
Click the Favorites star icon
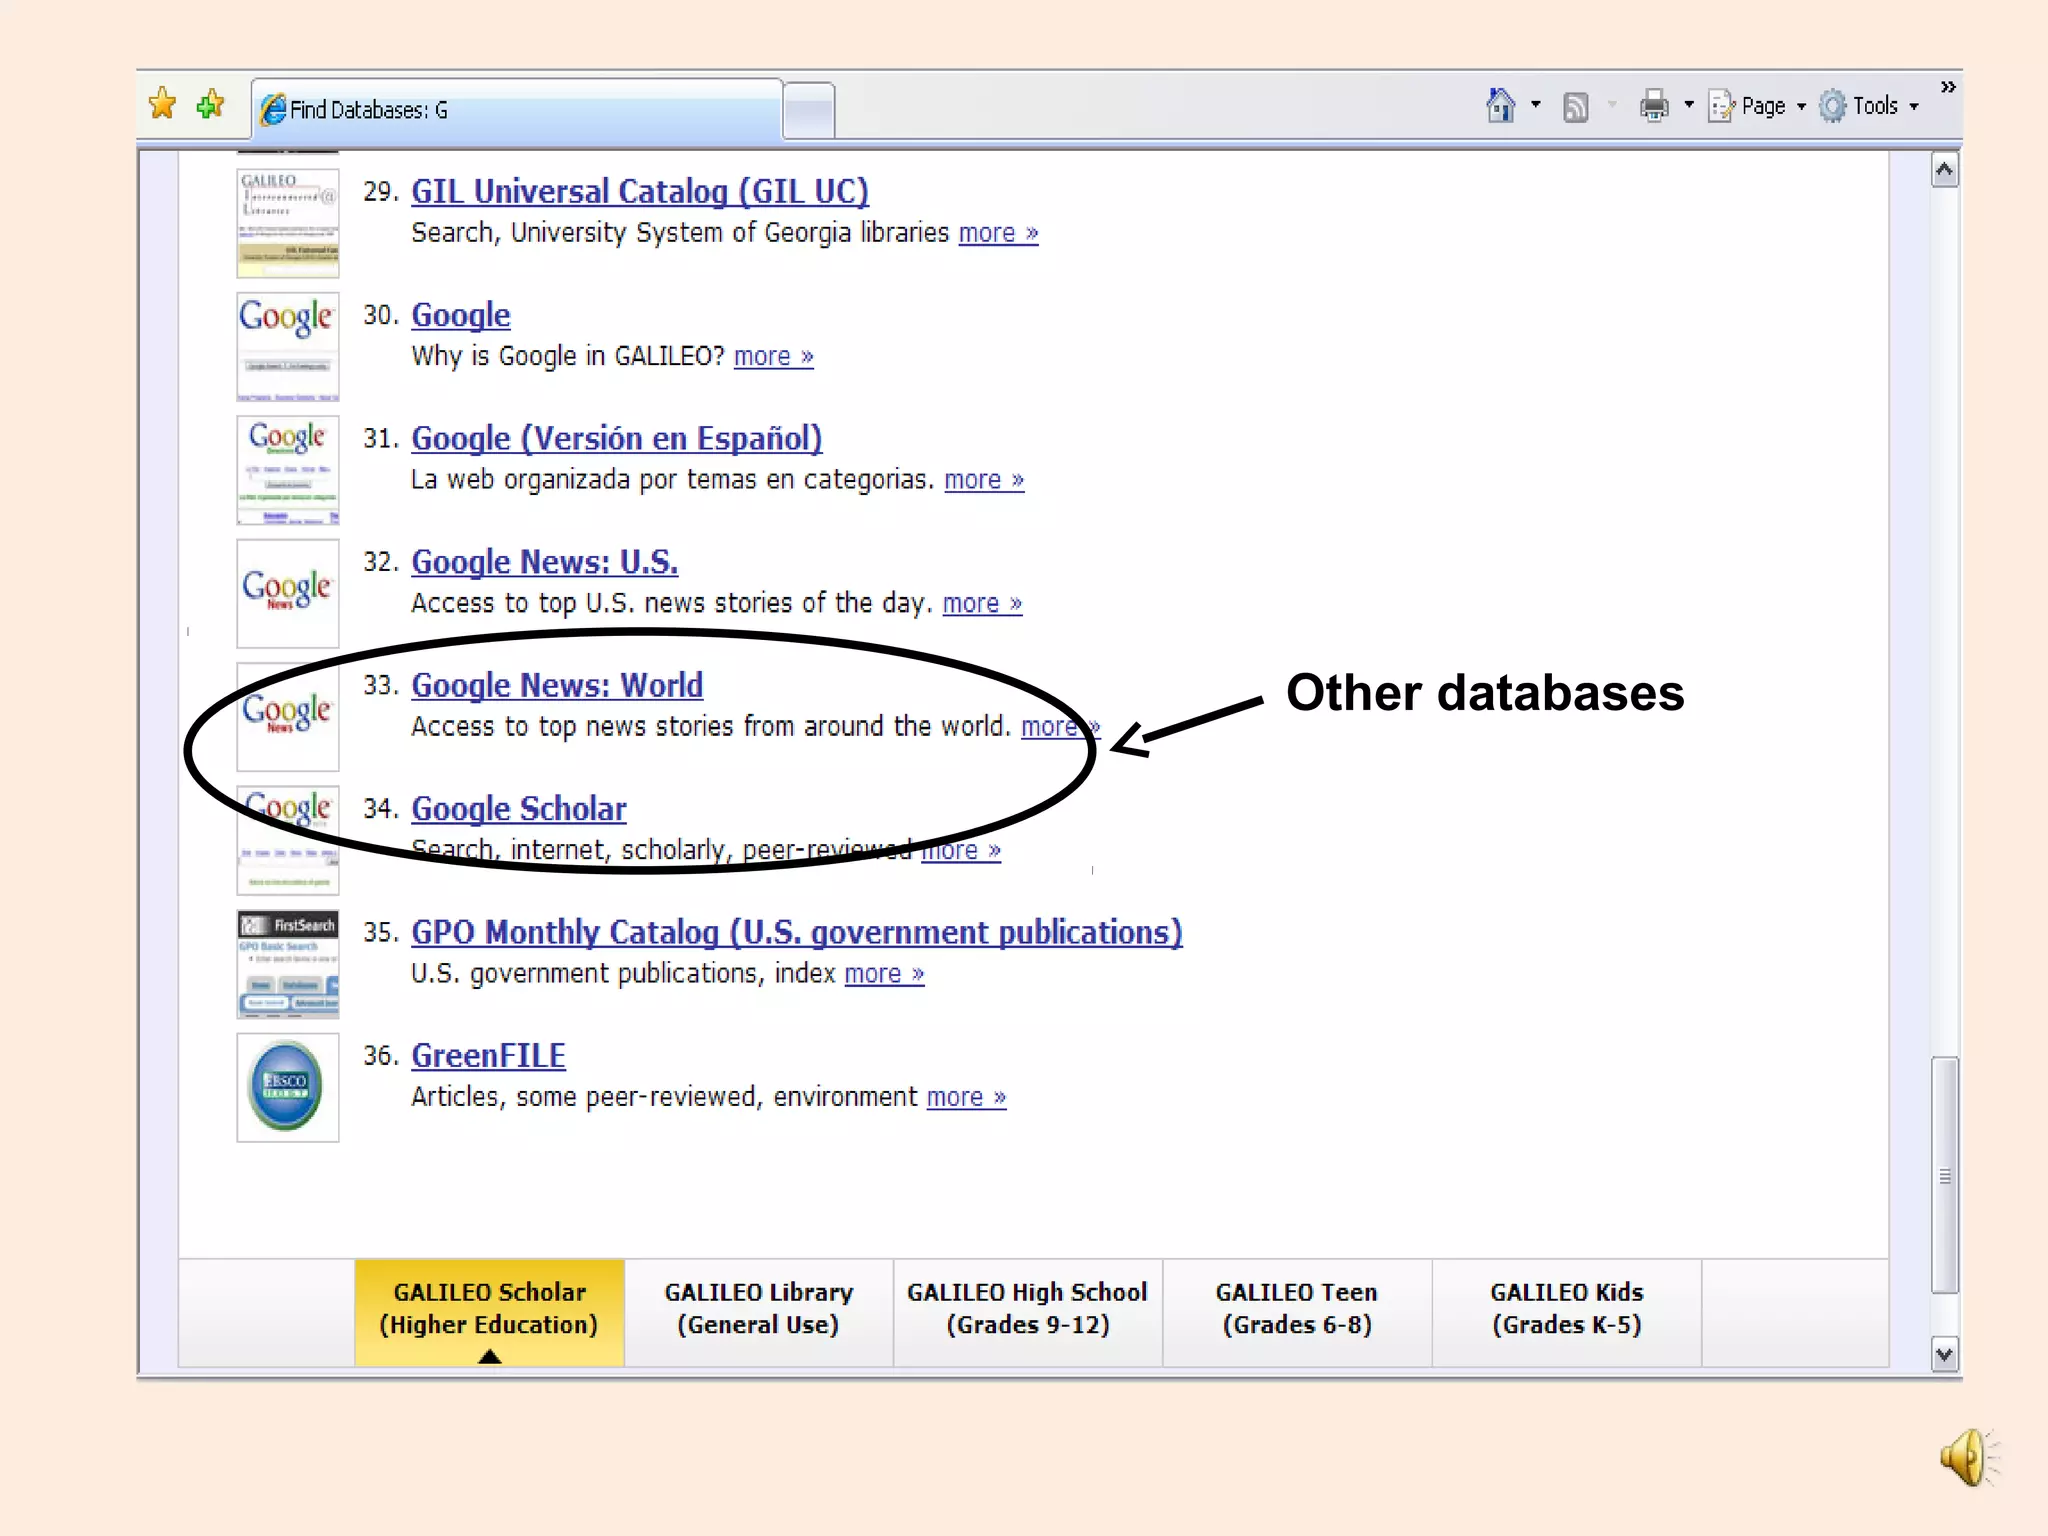tap(162, 104)
